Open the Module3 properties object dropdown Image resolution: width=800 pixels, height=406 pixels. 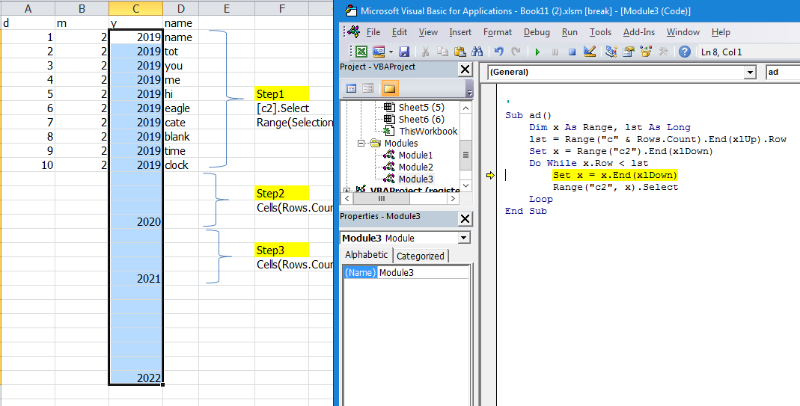pyautogui.click(x=464, y=238)
